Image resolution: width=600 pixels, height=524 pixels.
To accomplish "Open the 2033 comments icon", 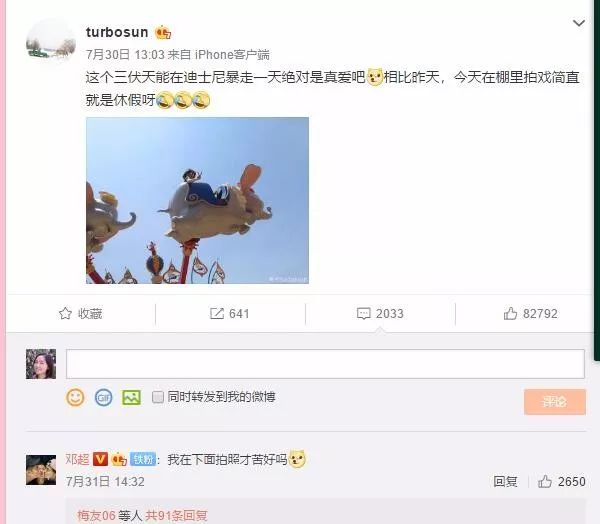I will [380, 313].
